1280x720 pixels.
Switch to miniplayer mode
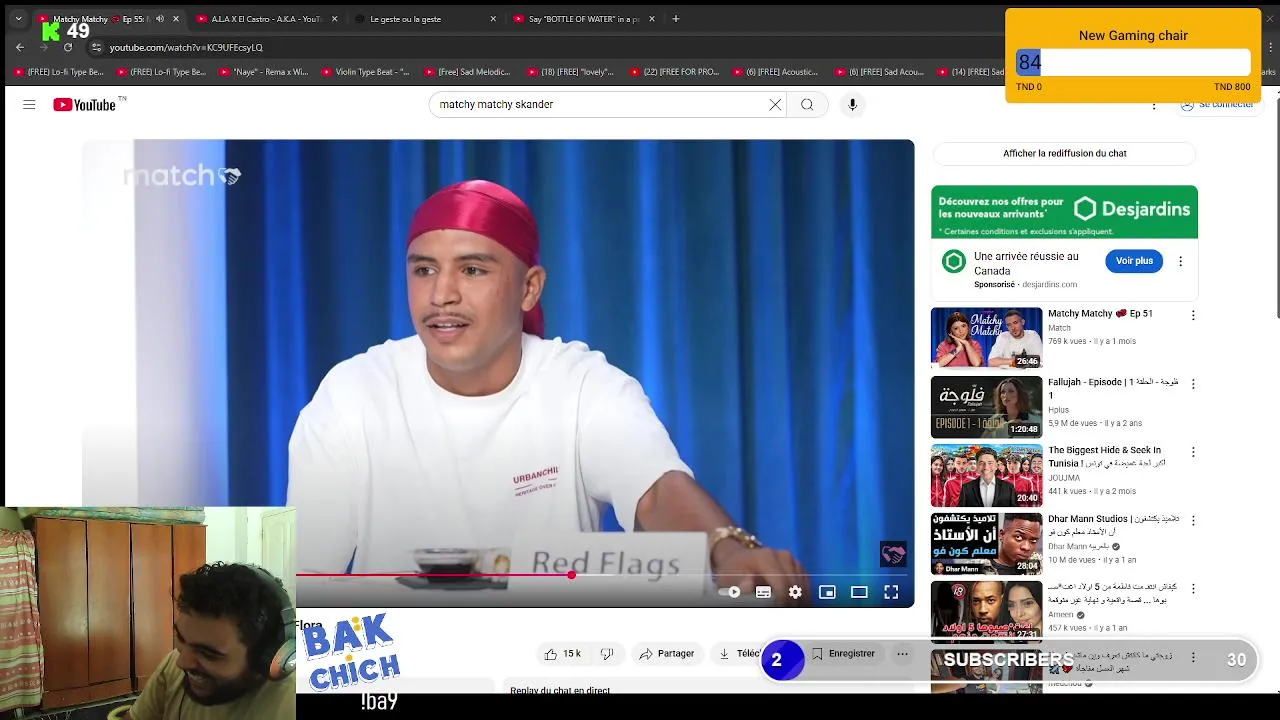pos(827,592)
